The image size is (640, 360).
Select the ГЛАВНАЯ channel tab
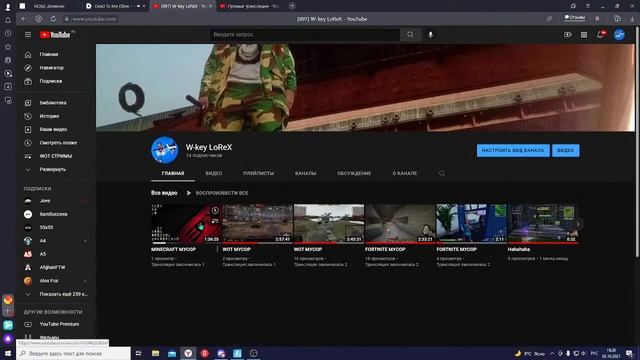pos(173,173)
